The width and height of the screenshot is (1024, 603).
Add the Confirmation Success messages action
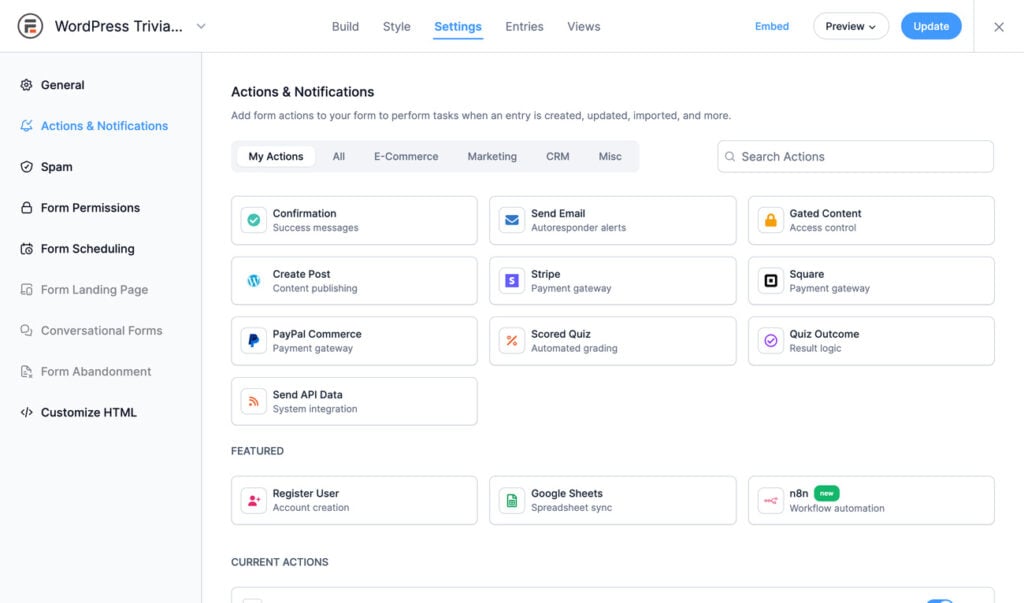point(354,220)
